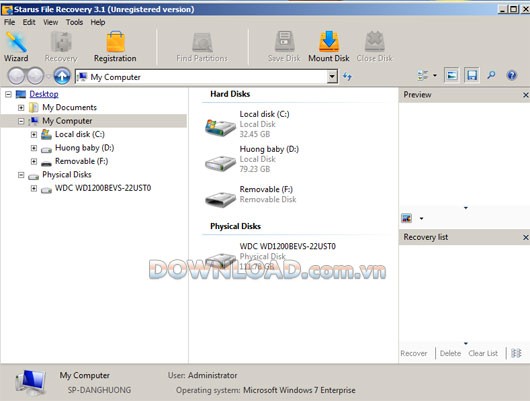Viewport: 530px width, 401px height.
Task: Collapse the Physical Disks tree node
Action: pos(21,175)
